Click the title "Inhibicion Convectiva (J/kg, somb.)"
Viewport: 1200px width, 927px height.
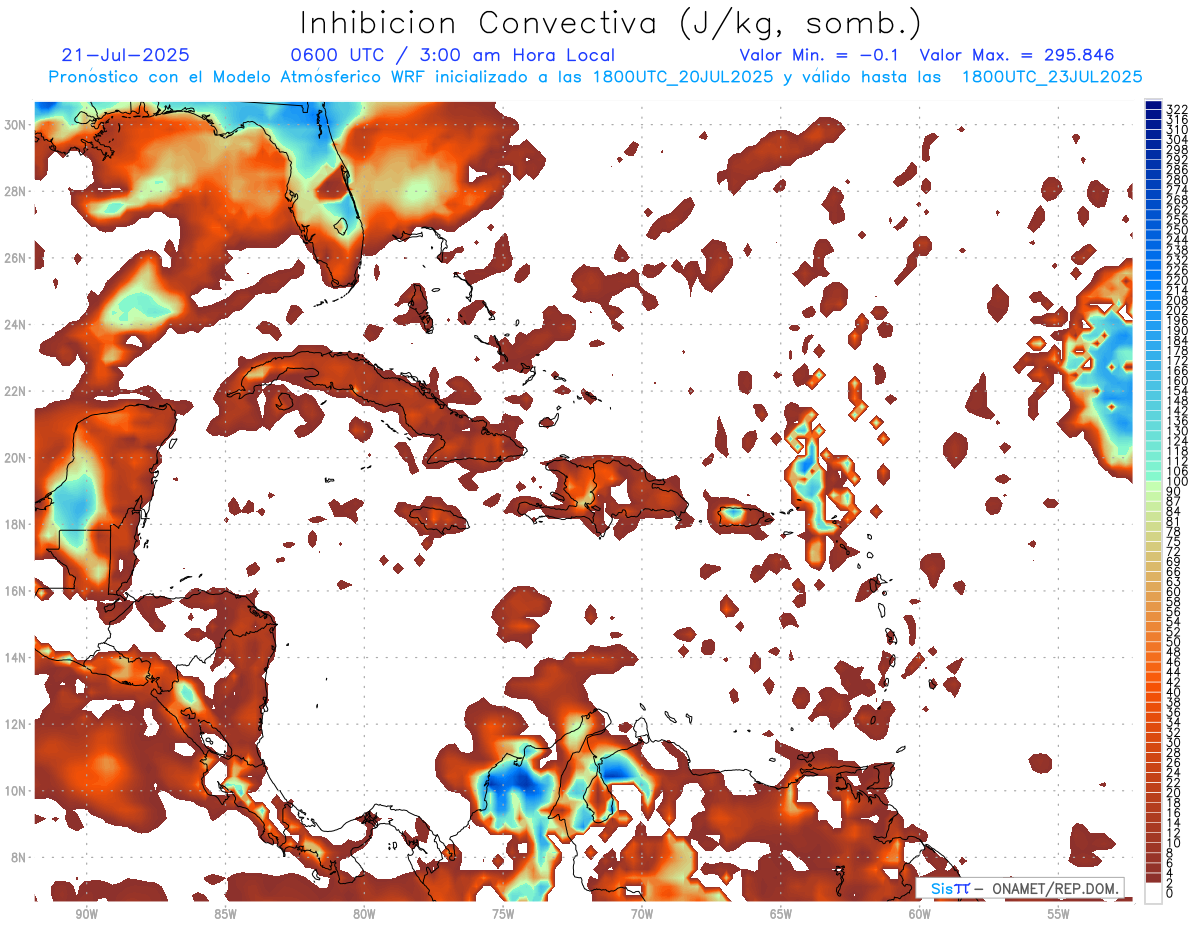(x=611, y=24)
